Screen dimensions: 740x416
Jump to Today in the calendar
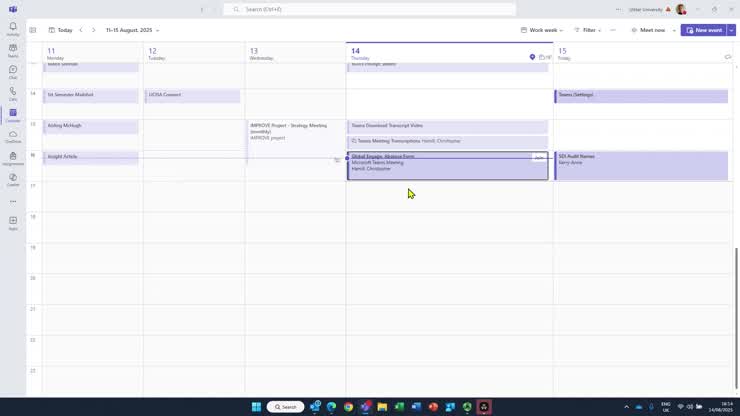pyautogui.click(x=61, y=30)
